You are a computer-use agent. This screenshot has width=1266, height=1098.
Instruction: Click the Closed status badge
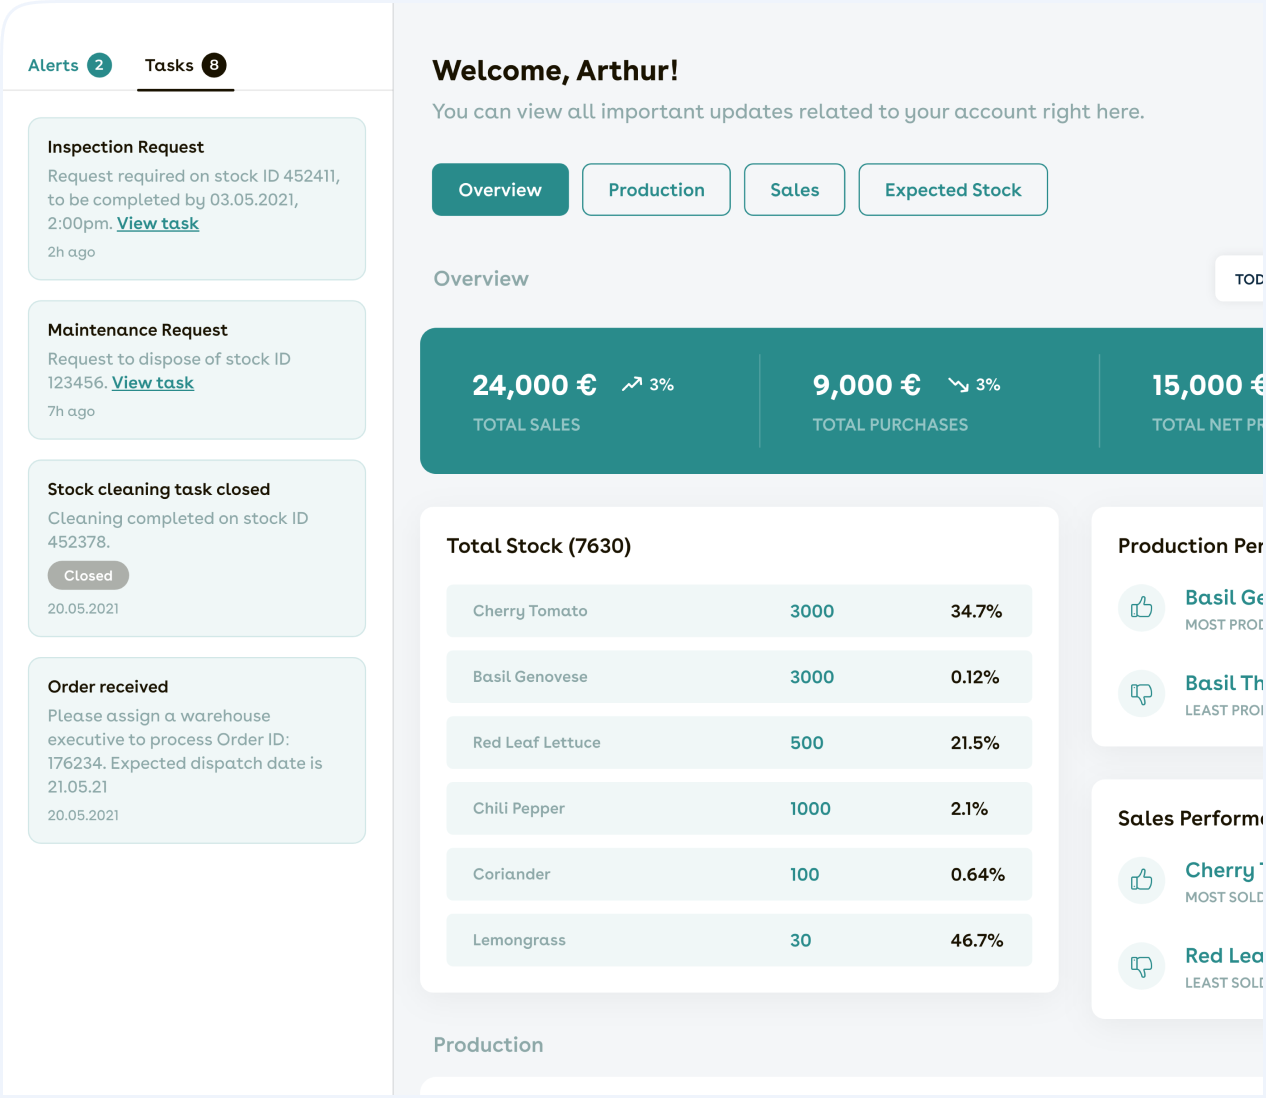[x=88, y=575]
